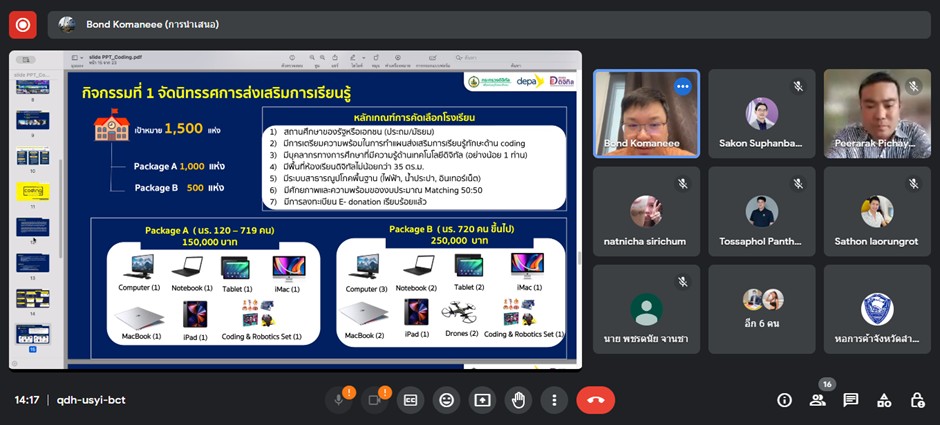Click the tile showing 6 more participants
This screenshot has width=940, height=425.
pos(762,310)
